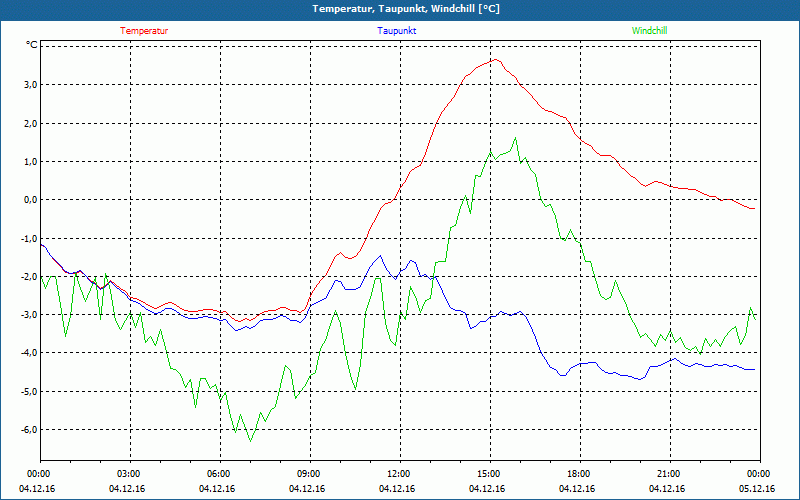Viewport: 800px width, 500px height.
Task: Click the 12:00 time axis label
Action: click(x=398, y=474)
